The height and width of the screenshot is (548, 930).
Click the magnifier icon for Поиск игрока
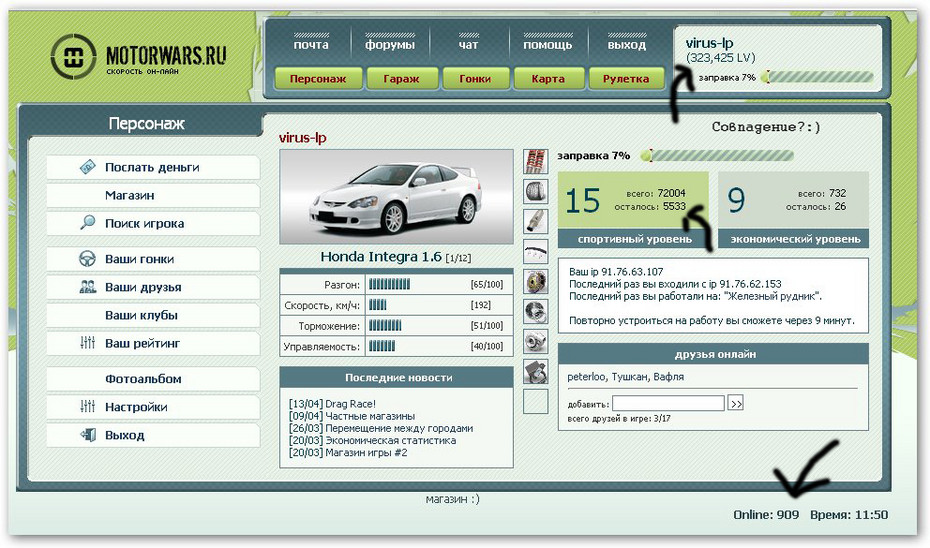[88, 223]
